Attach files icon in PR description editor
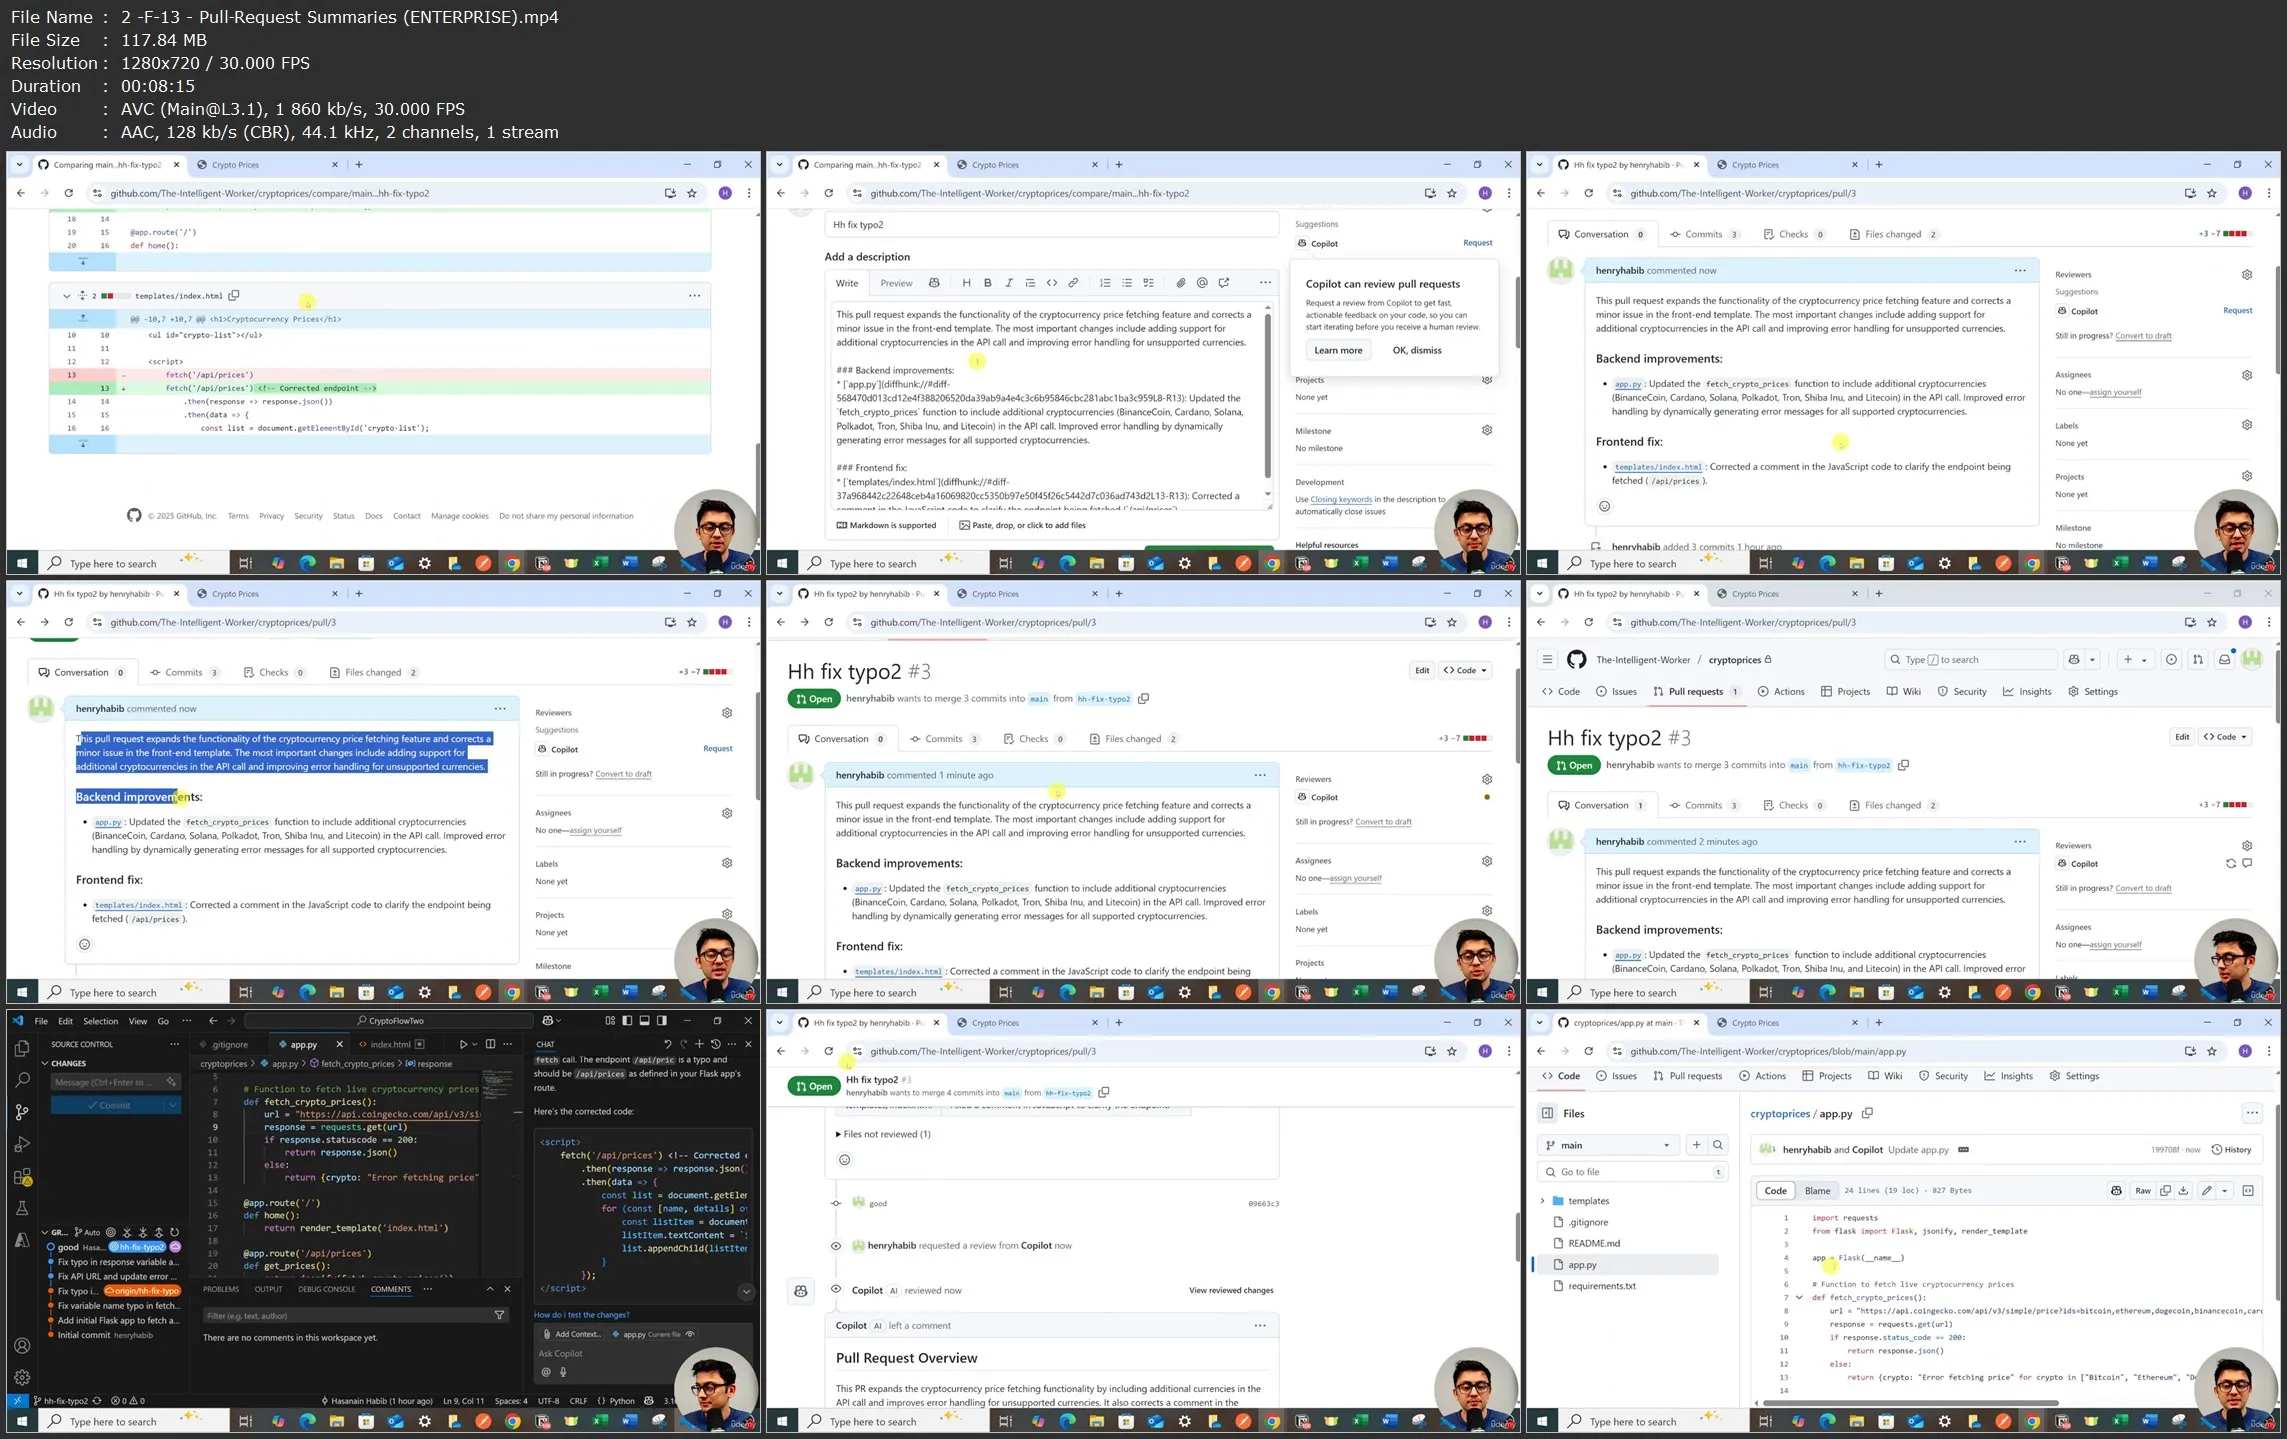This screenshot has height=1439, width=2287. tap(1180, 283)
